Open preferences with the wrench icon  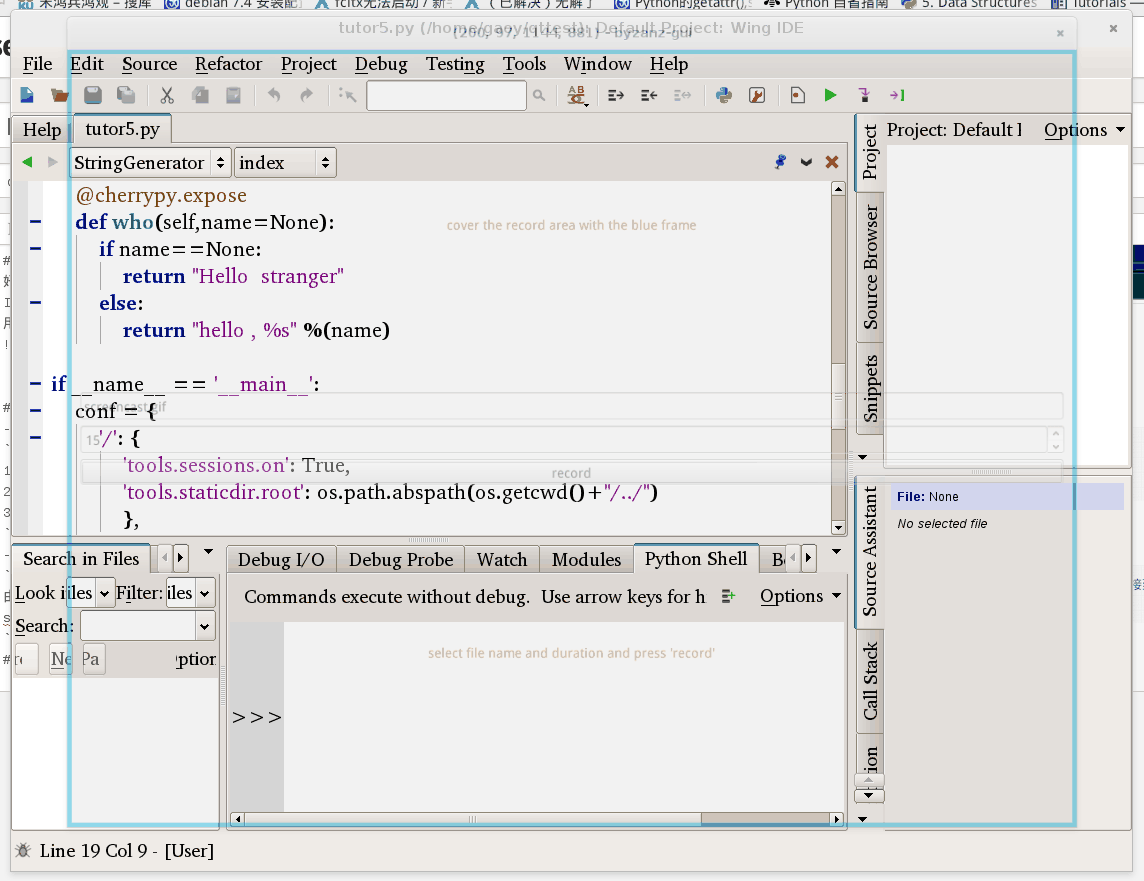757,94
